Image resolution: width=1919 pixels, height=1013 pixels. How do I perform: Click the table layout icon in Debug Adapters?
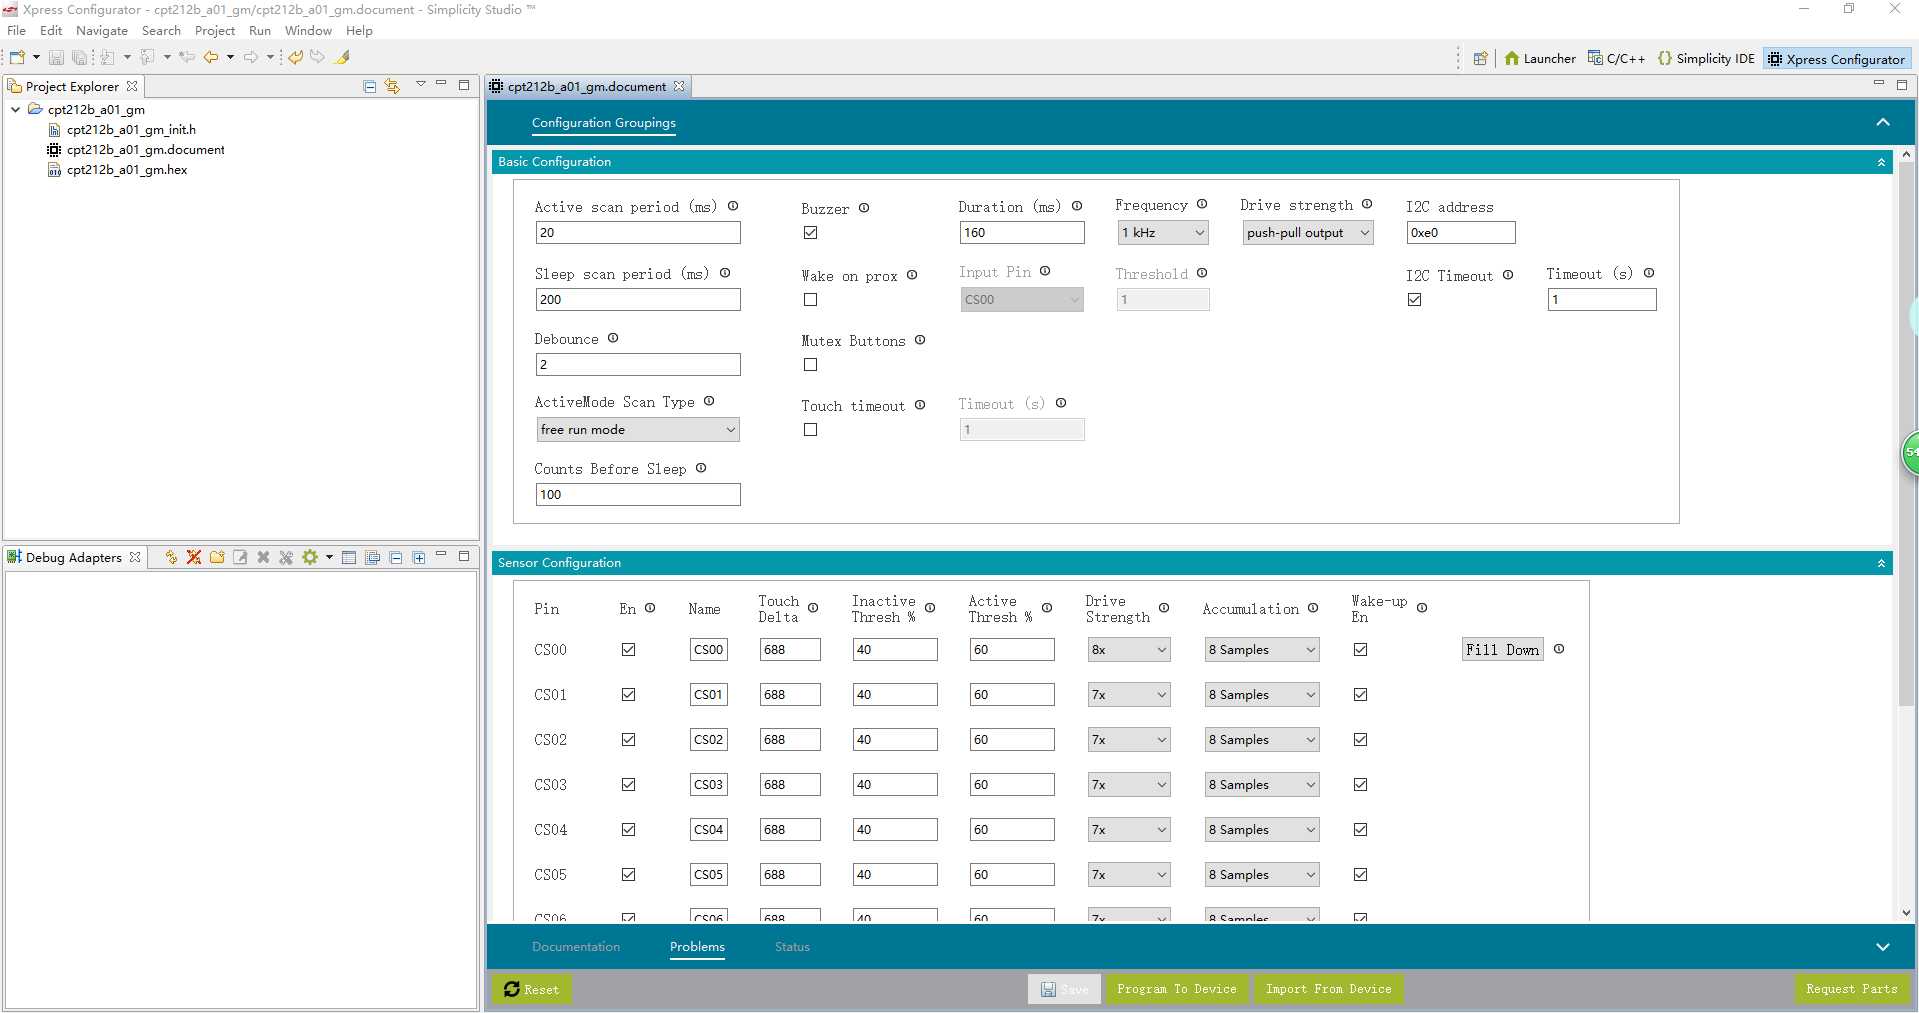tap(349, 557)
